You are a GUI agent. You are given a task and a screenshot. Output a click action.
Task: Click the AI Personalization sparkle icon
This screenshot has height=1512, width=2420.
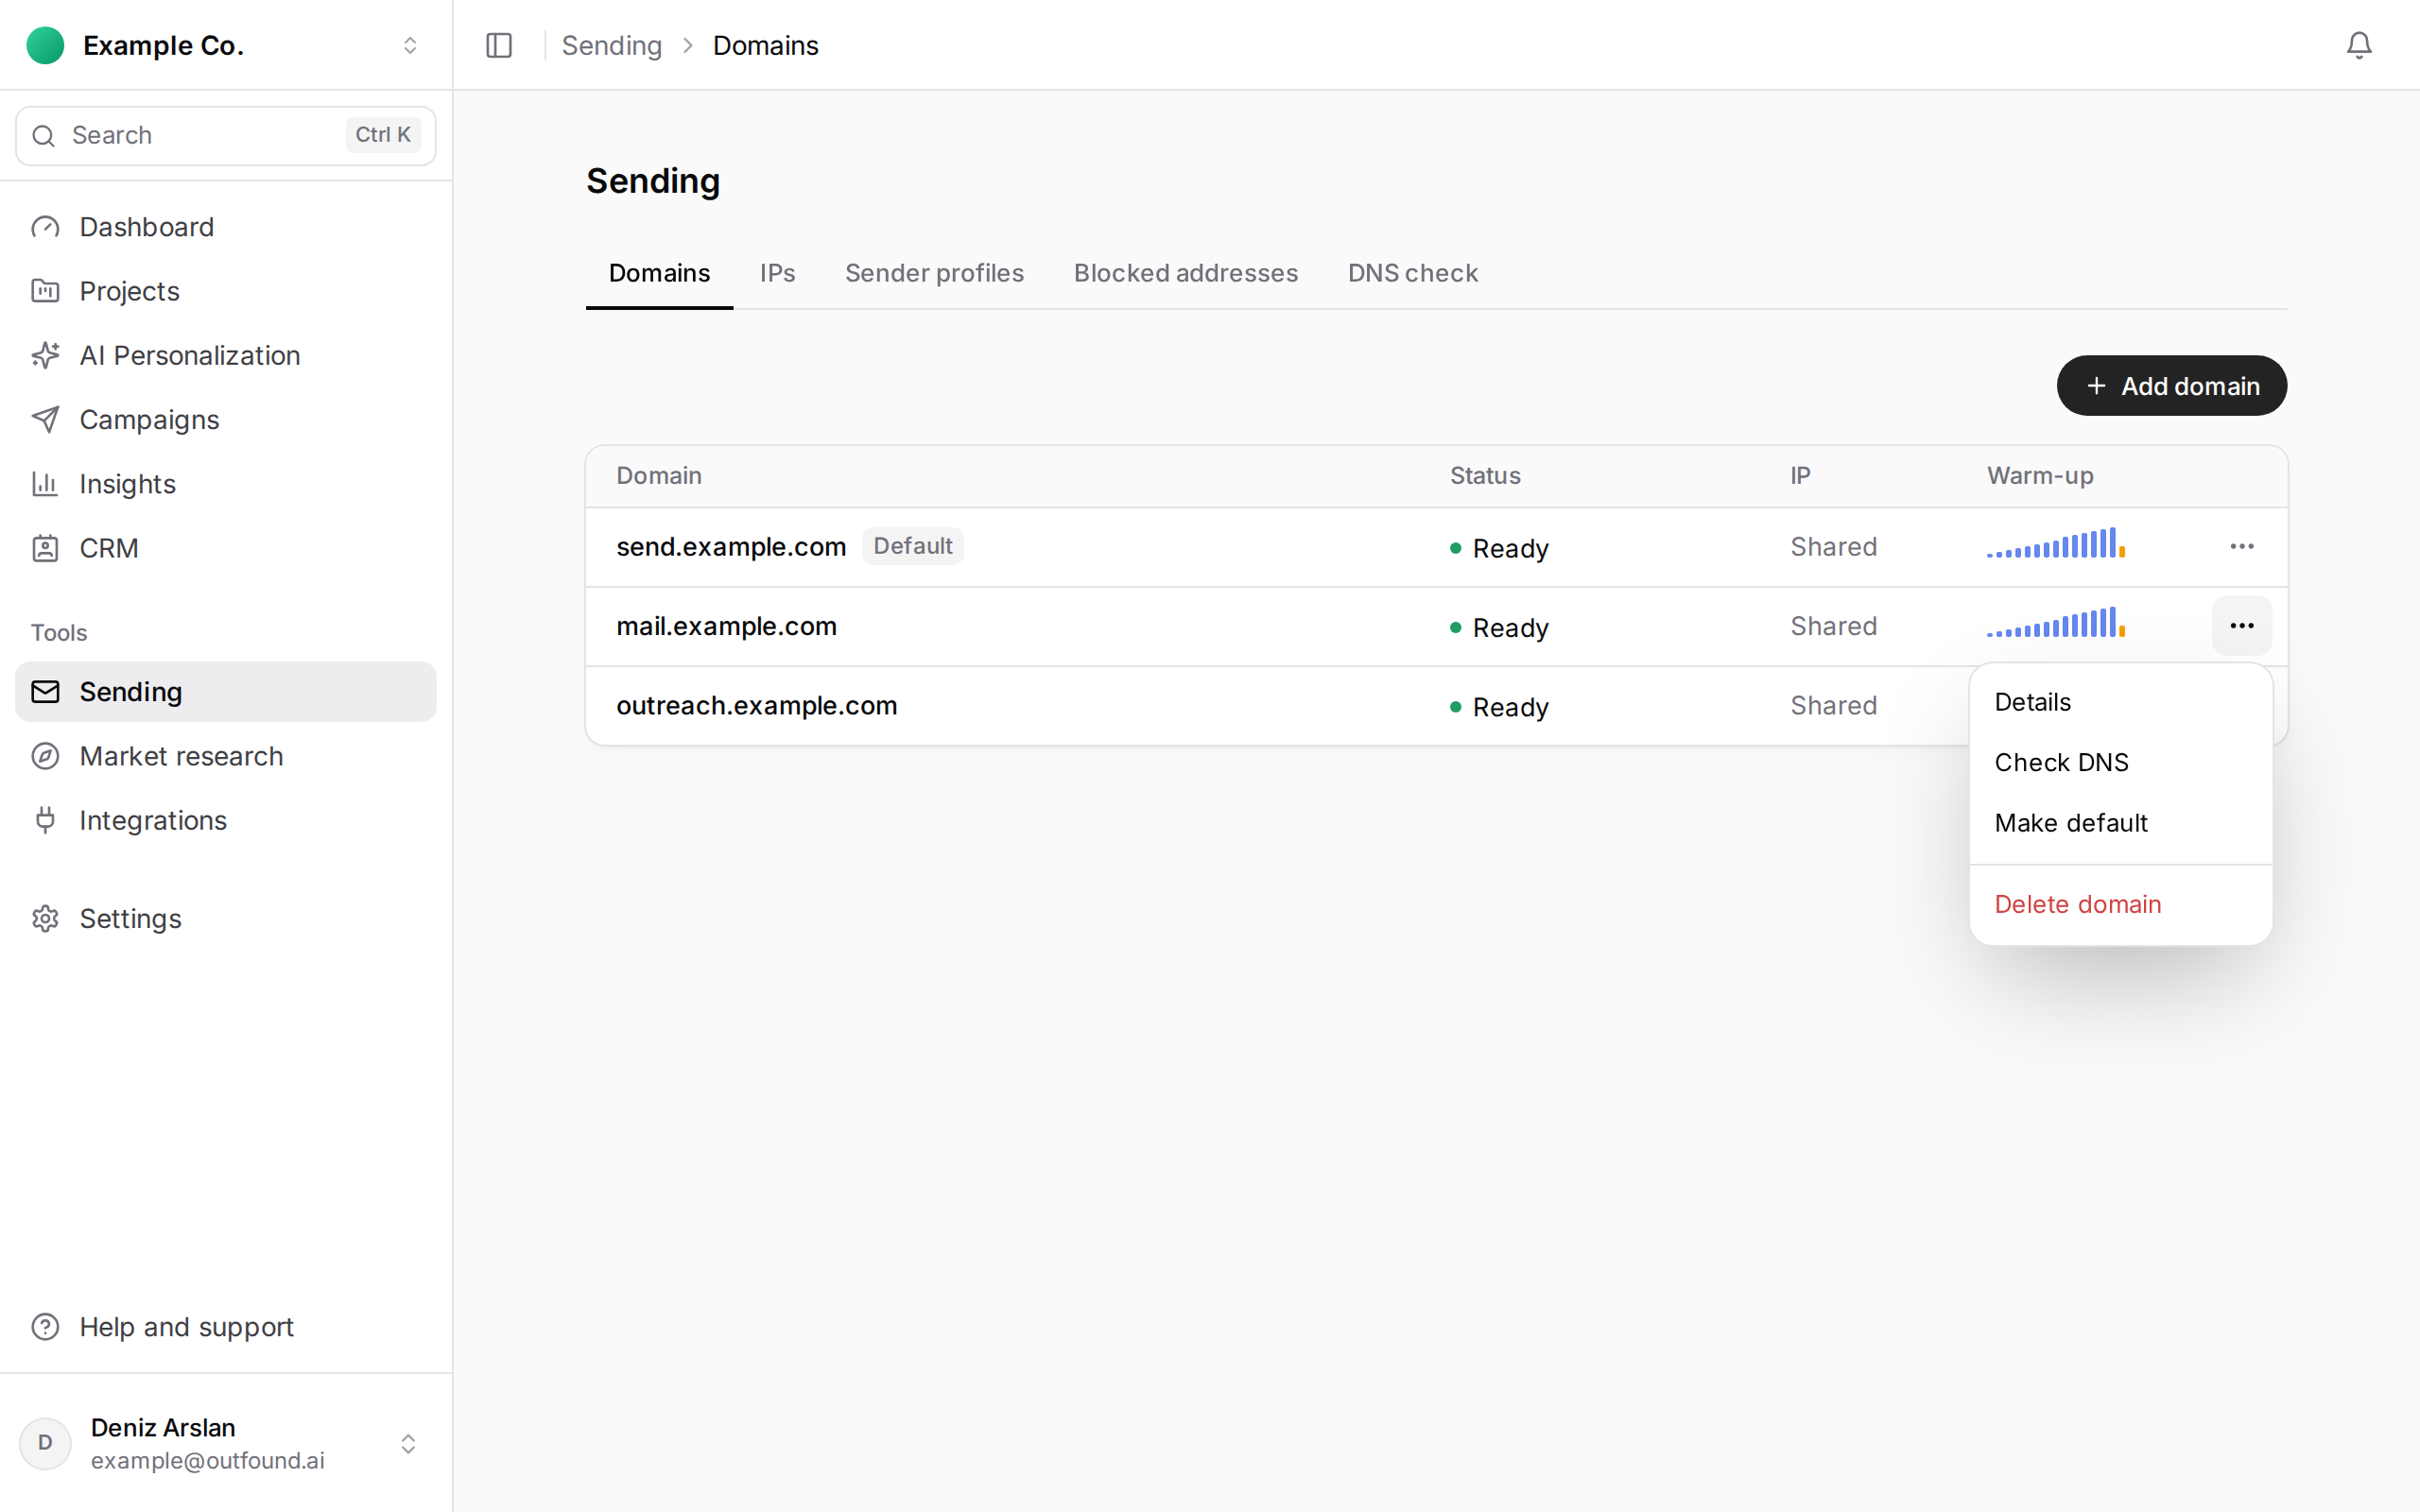pos(45,355)
